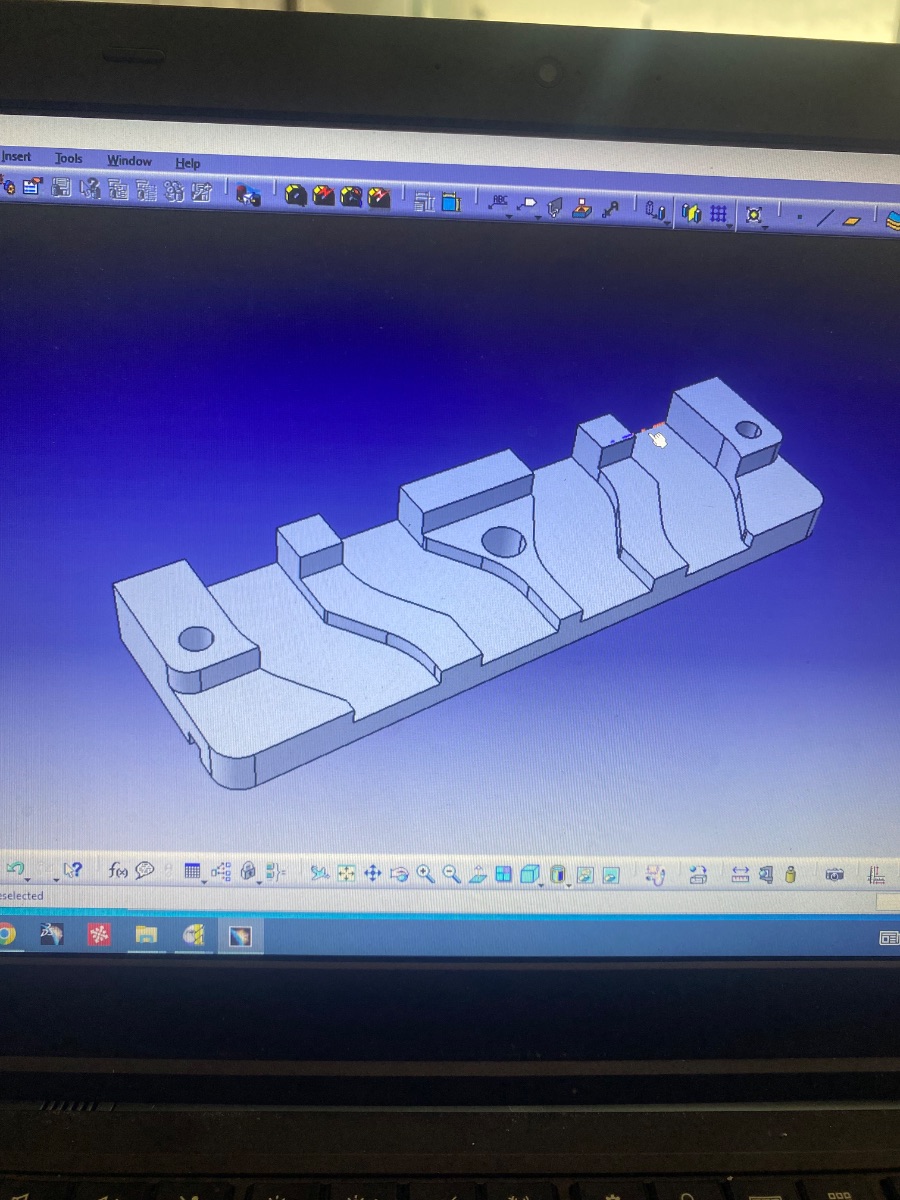Click the padlock icon in bottom toolbar

pyautogui.click(x=247, y=872)
